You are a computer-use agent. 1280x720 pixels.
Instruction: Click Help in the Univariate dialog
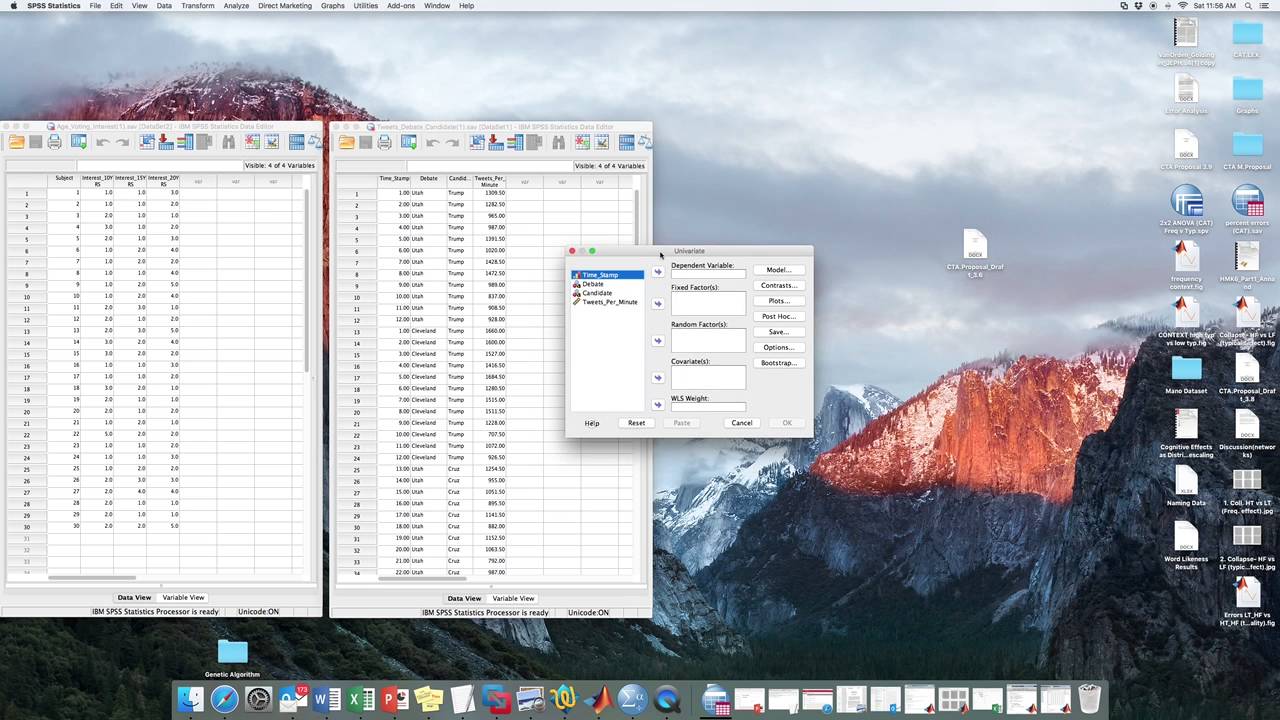click(592, 423)
